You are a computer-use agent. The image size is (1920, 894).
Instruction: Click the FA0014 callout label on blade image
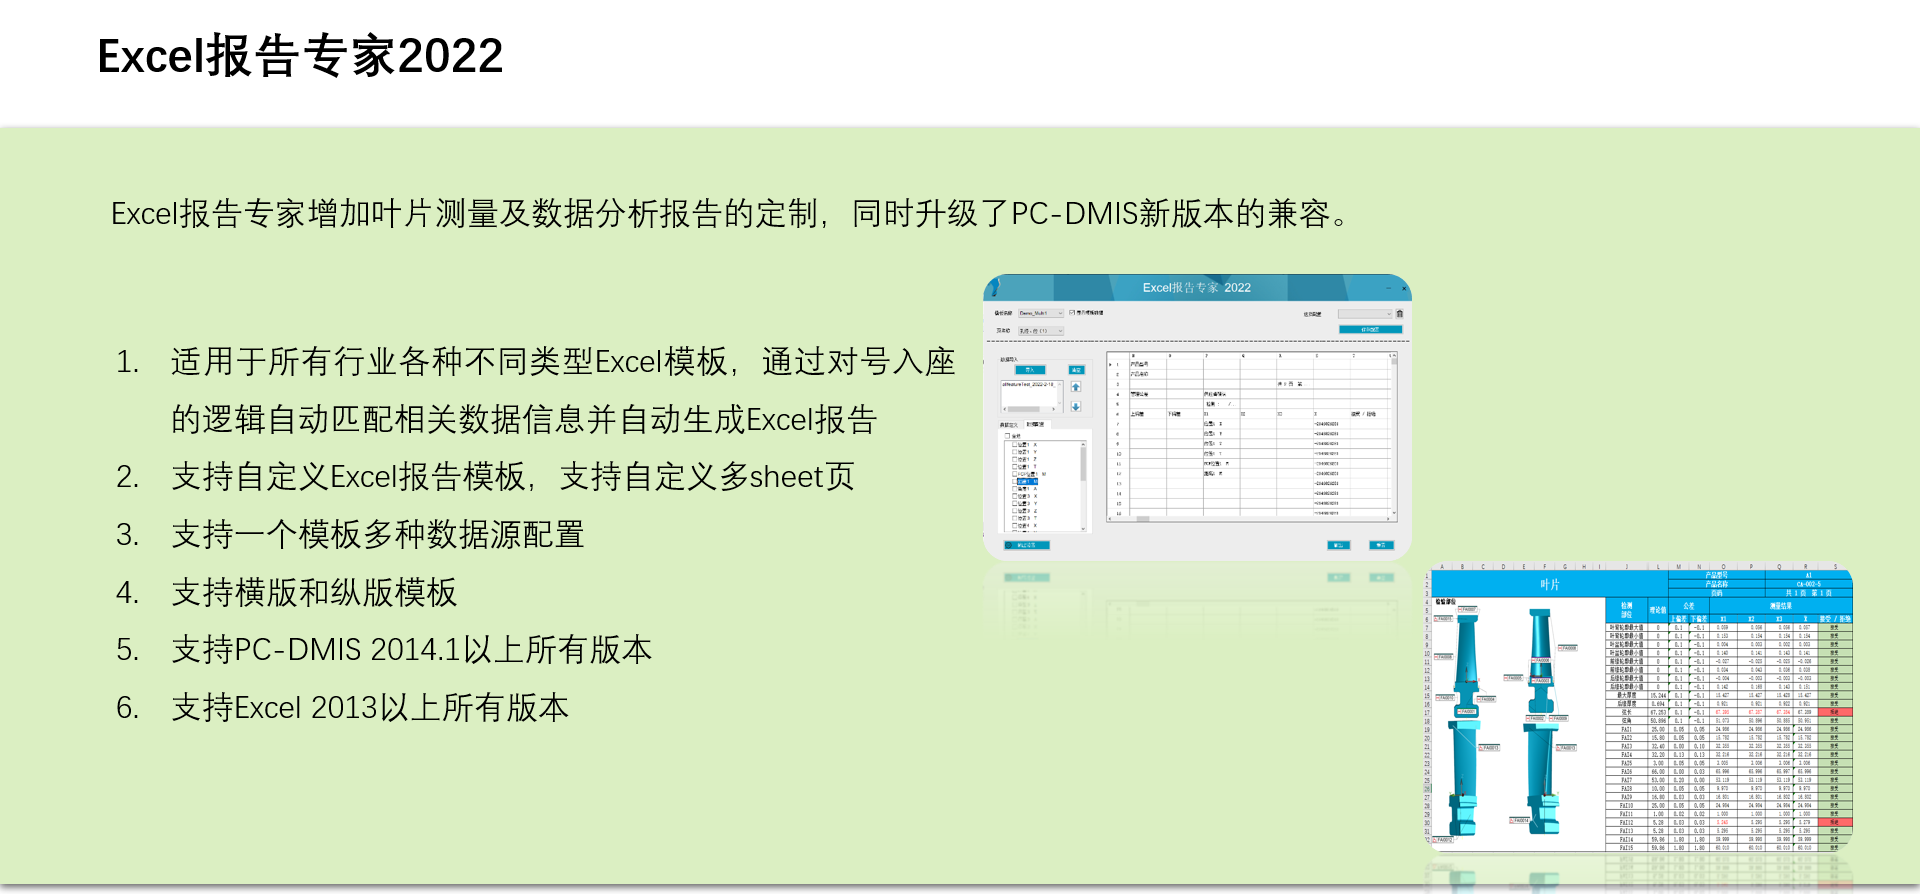click(1519, 821)
